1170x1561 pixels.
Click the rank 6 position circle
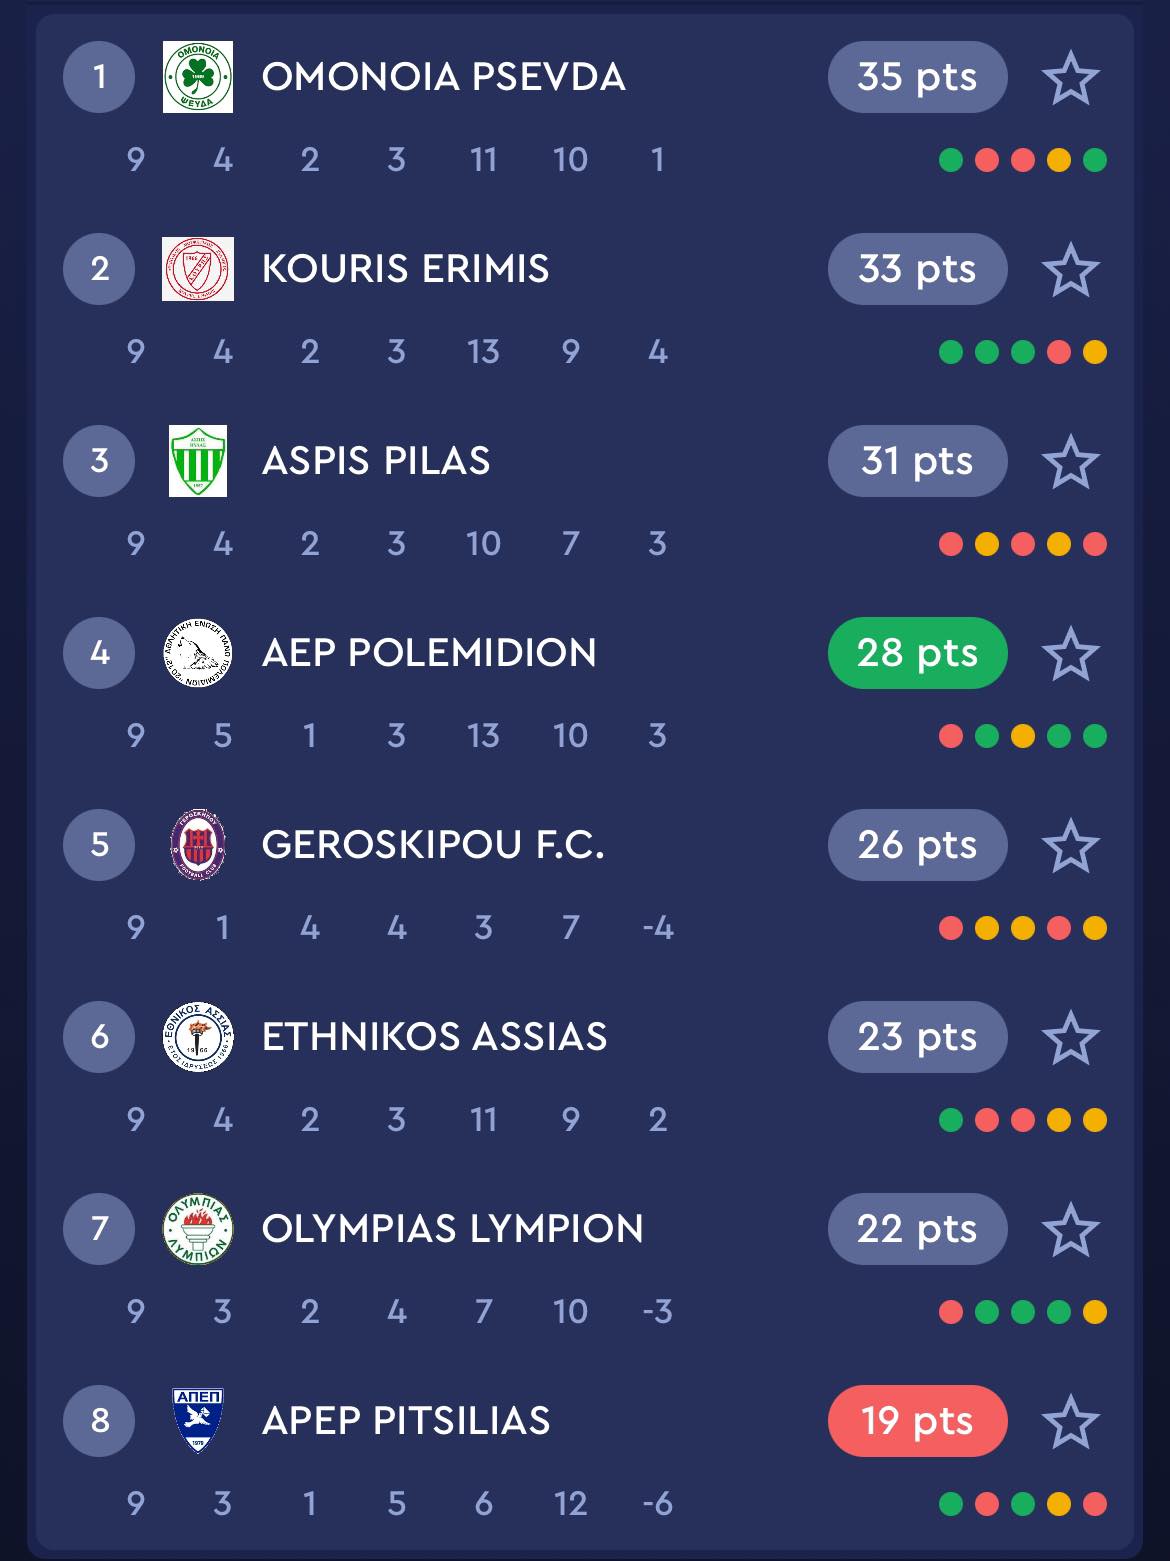pos(99,1037)
